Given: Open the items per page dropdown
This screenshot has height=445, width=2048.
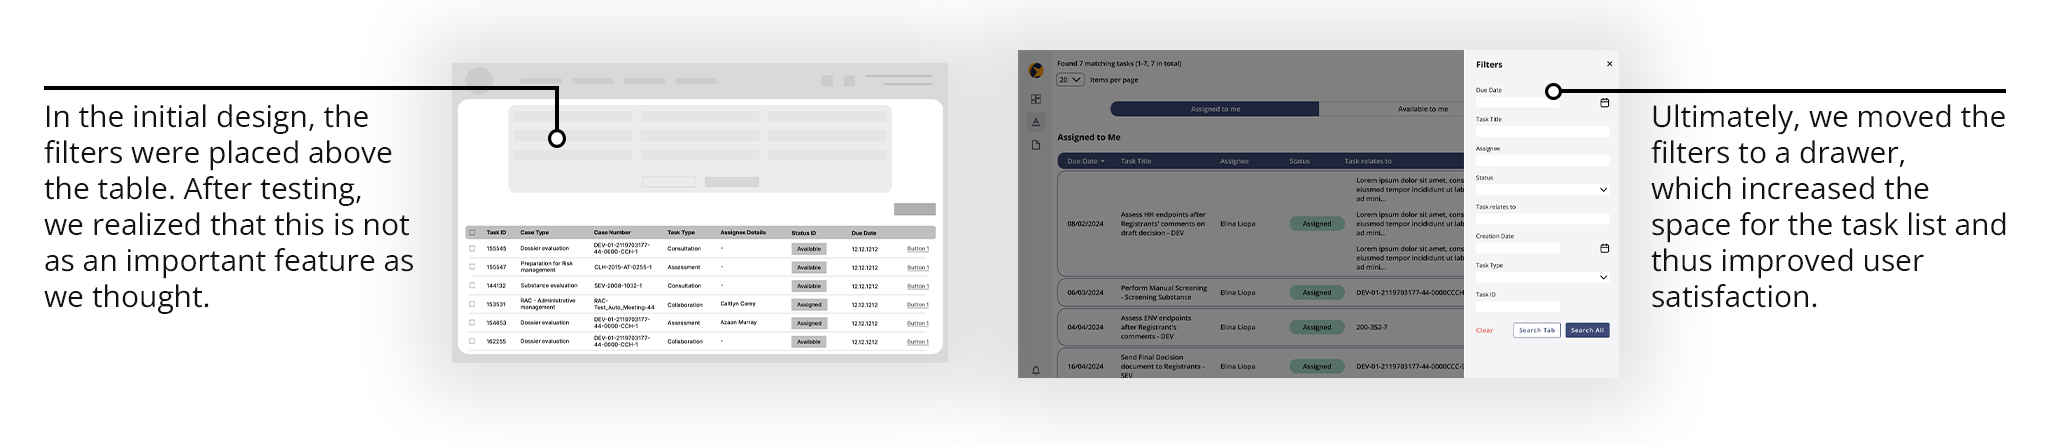Looking at the screenshot, I should (x=1070, y=80).
